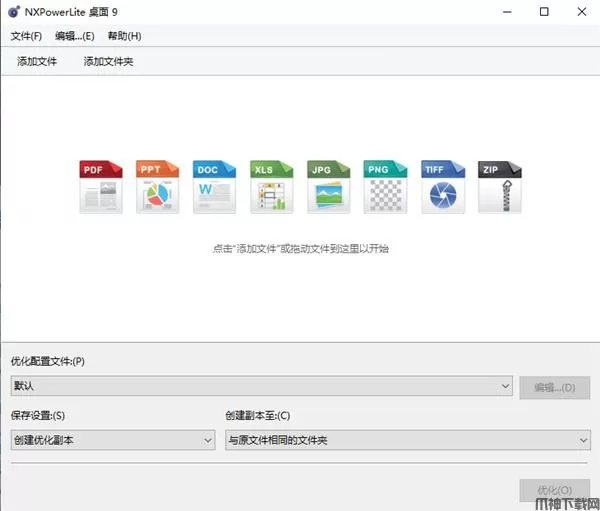Open the 创建副本至 dropdown for destination folder

coord(408,440)
